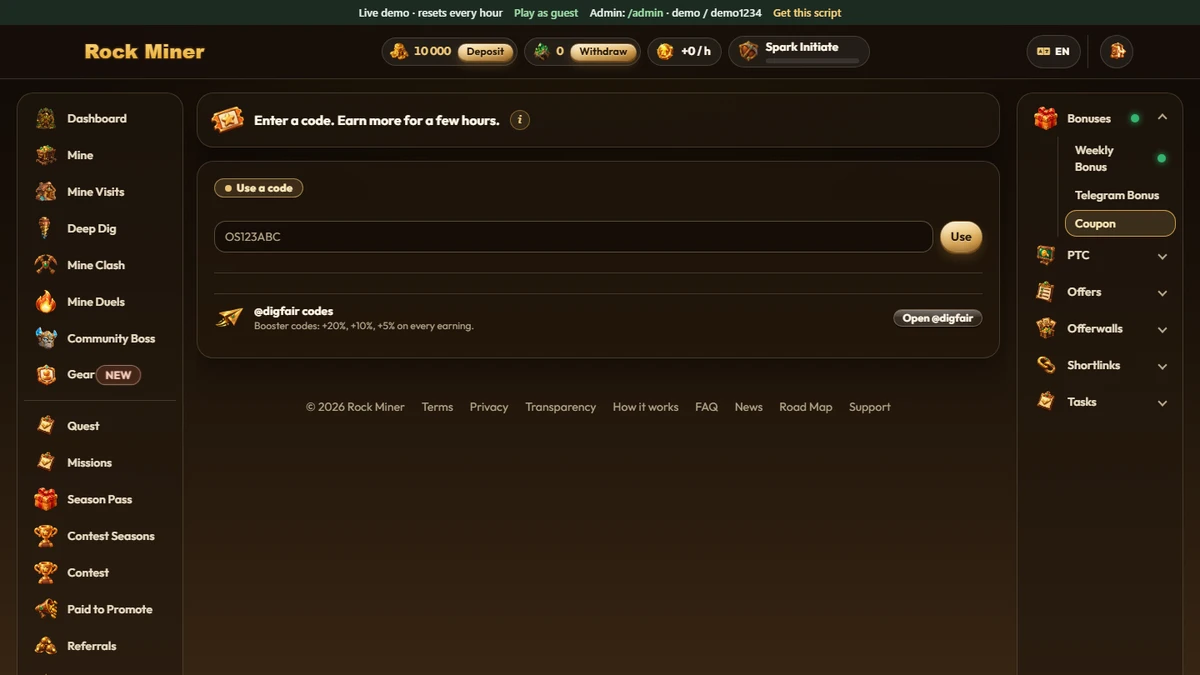1200x675 pixels.
Task: Open the Quest scroll icon
Action: click(x=46, y=426)
